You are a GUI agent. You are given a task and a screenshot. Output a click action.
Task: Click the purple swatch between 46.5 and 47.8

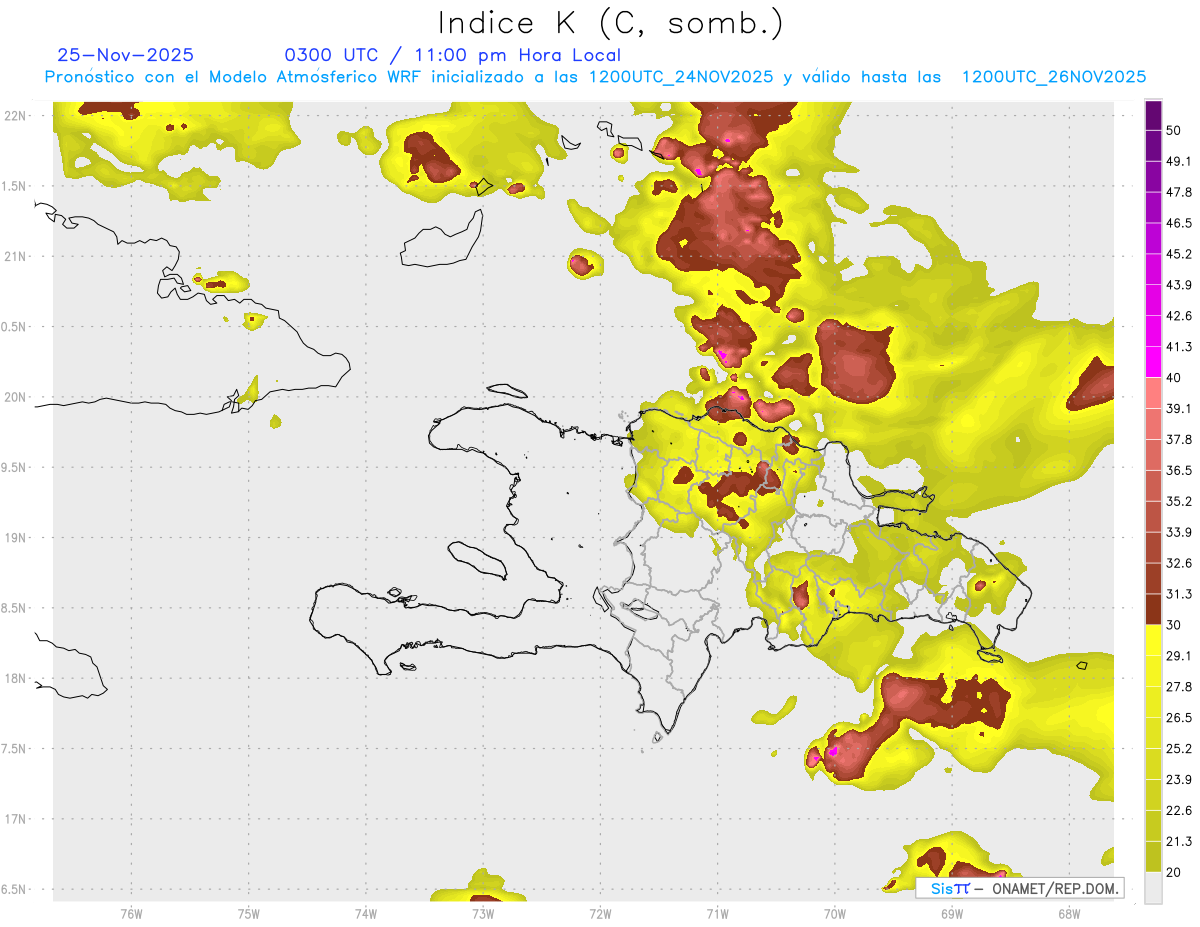[x=1154, y=208]
